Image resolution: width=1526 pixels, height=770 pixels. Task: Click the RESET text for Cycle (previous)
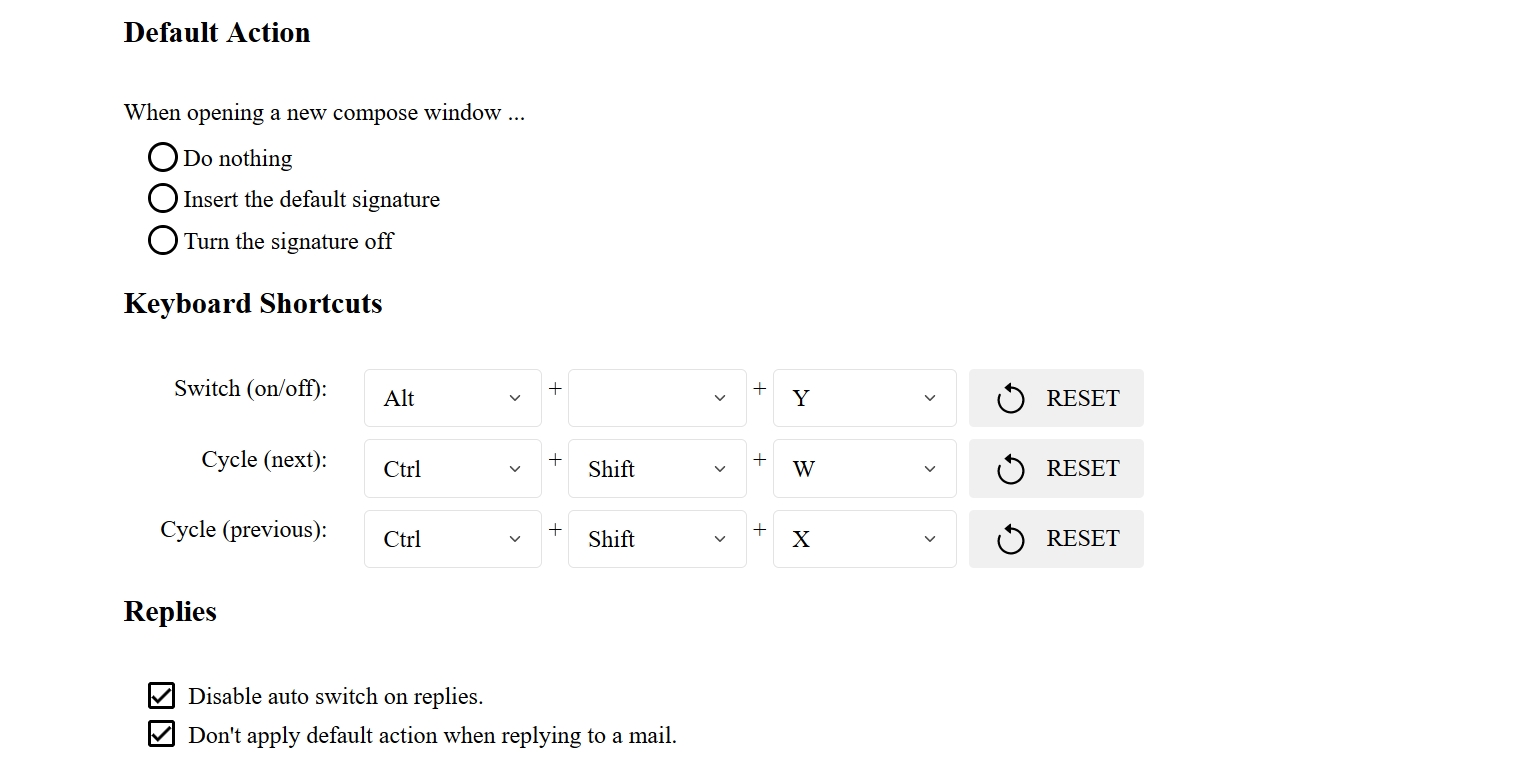click(1082, 539)
